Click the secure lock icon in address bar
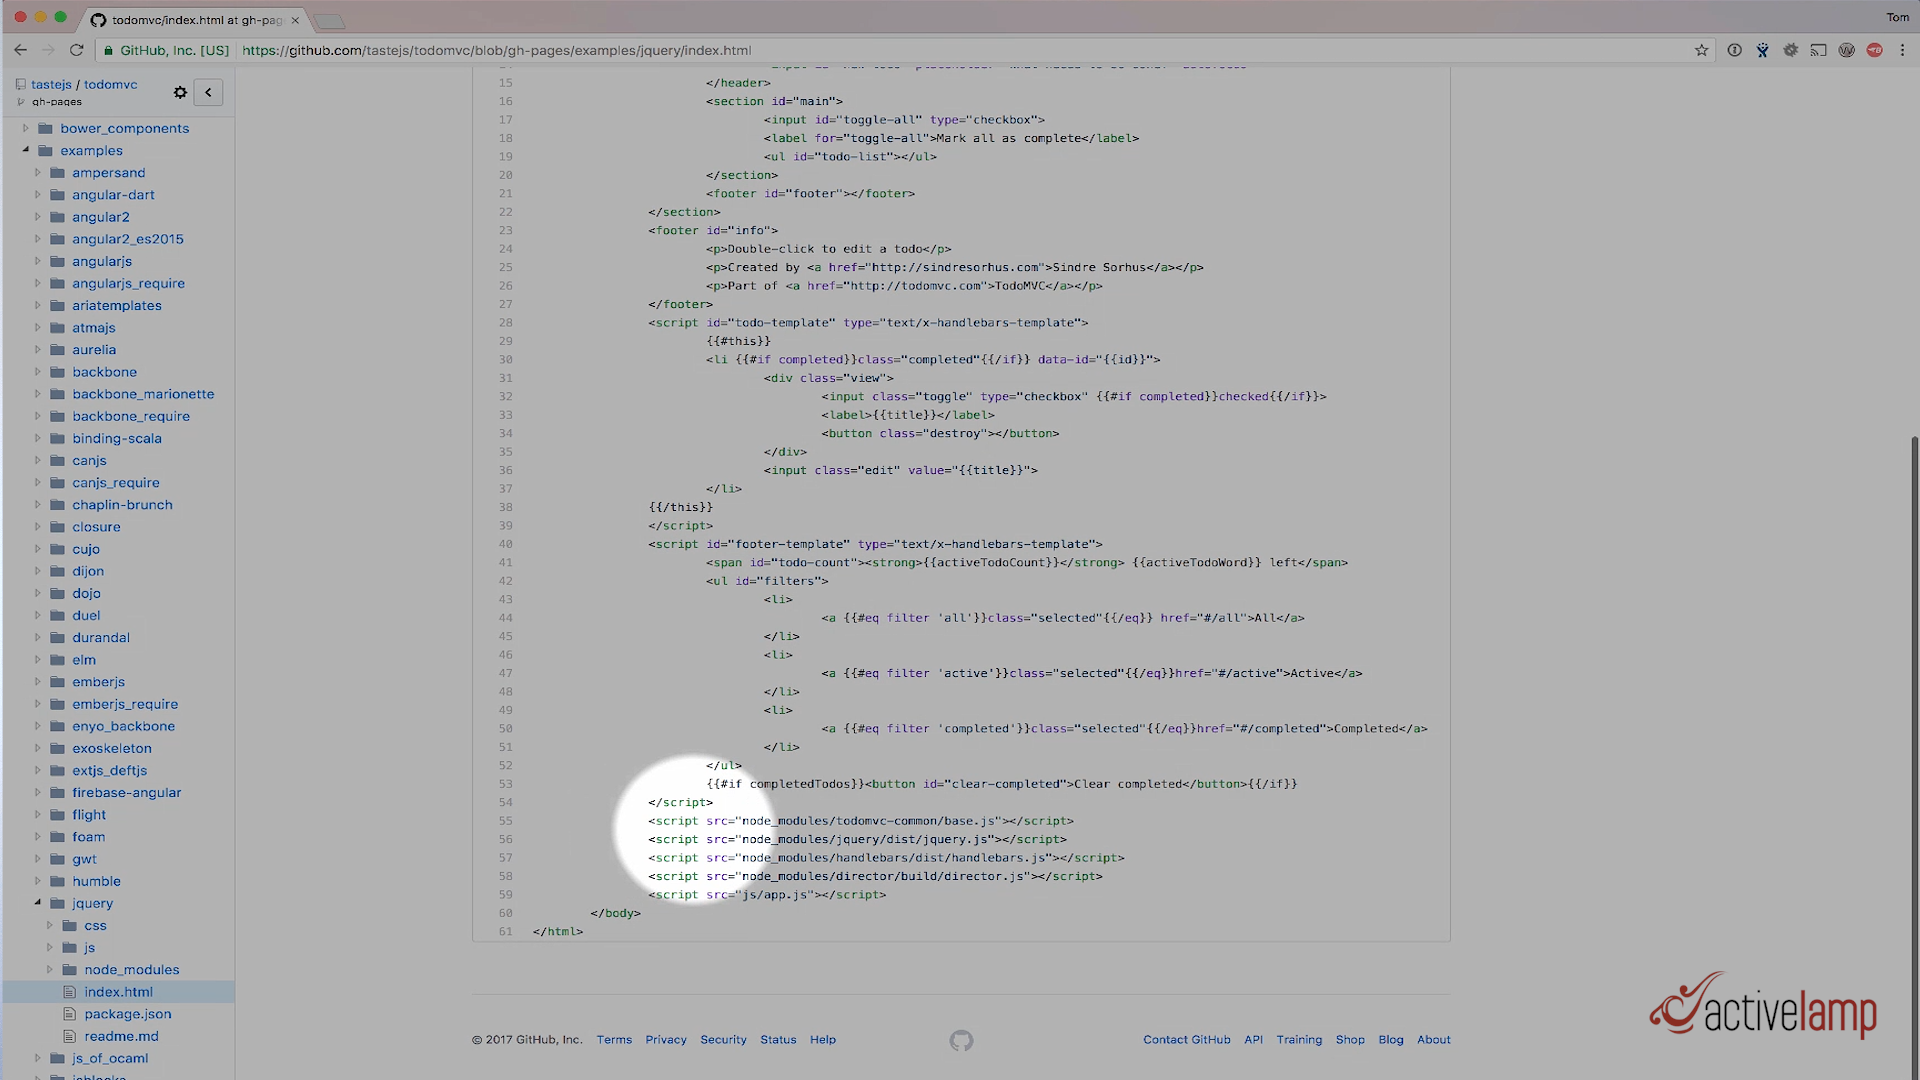This screenshot has width=1920, height=1080. pyautogui.click(x=108, y=50)
